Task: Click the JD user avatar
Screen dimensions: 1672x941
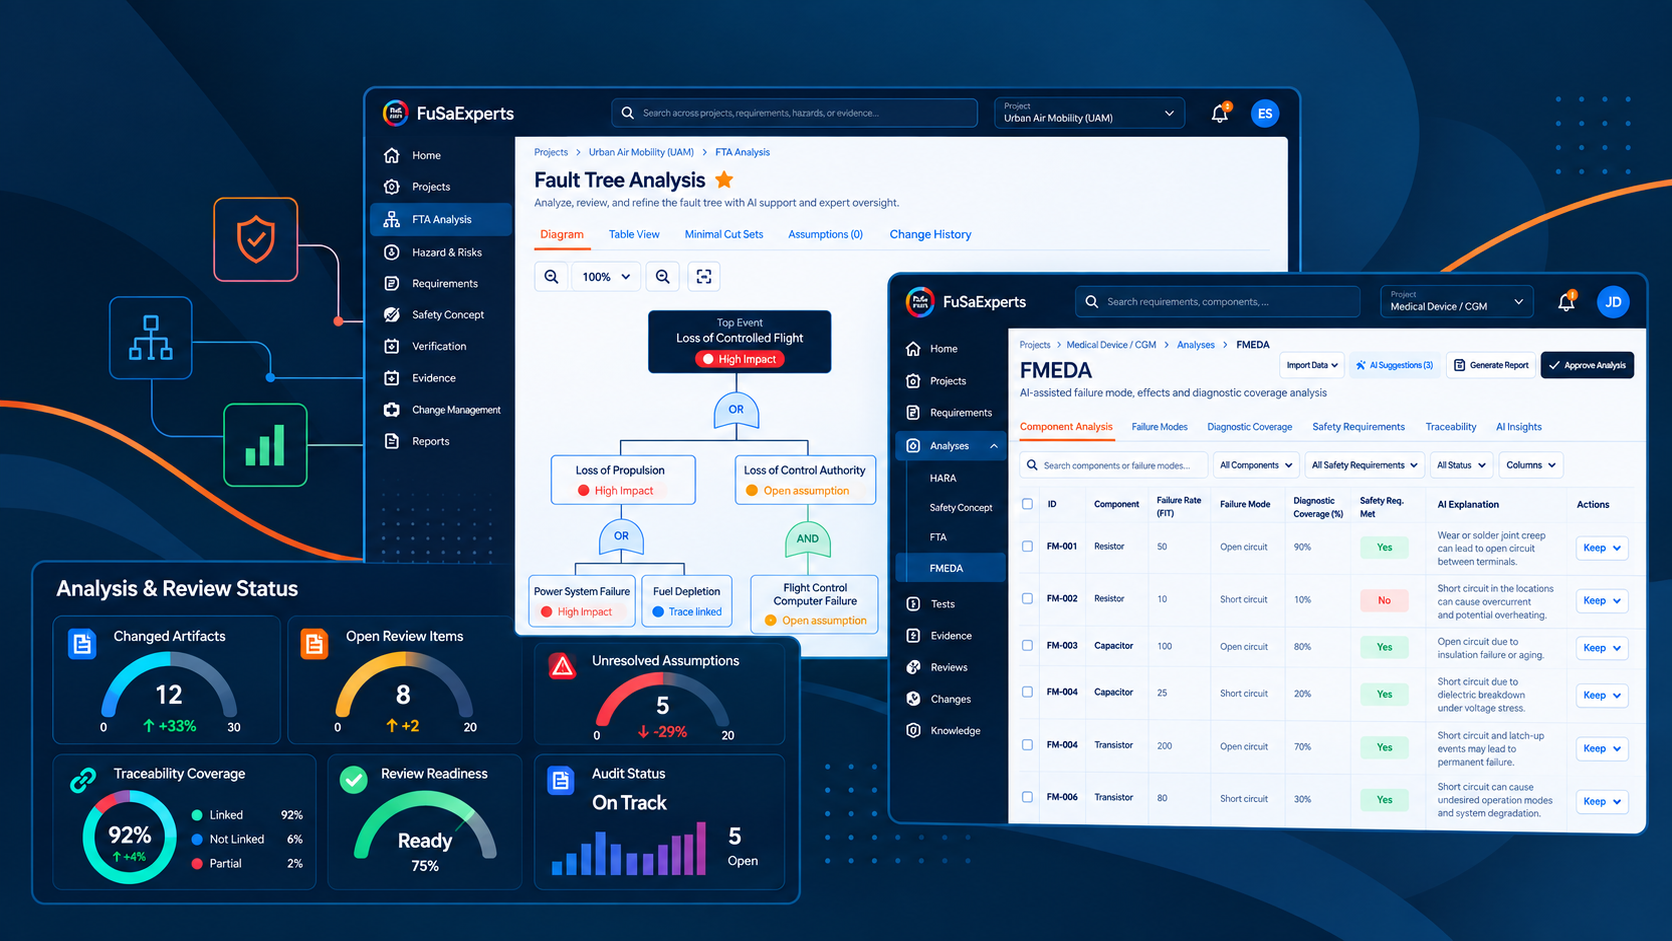Action: (x=1613, y=302)
